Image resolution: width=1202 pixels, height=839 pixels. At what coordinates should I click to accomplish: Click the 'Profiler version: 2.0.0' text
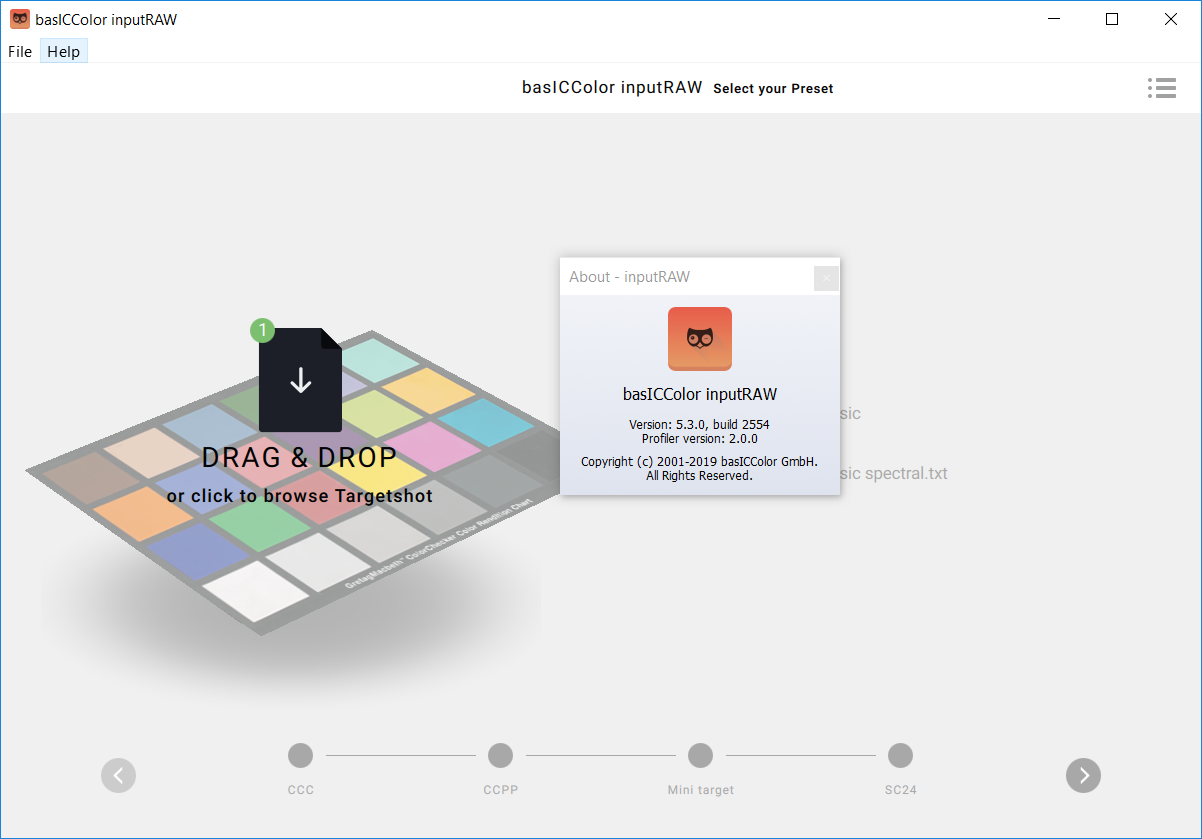point(700,439)
